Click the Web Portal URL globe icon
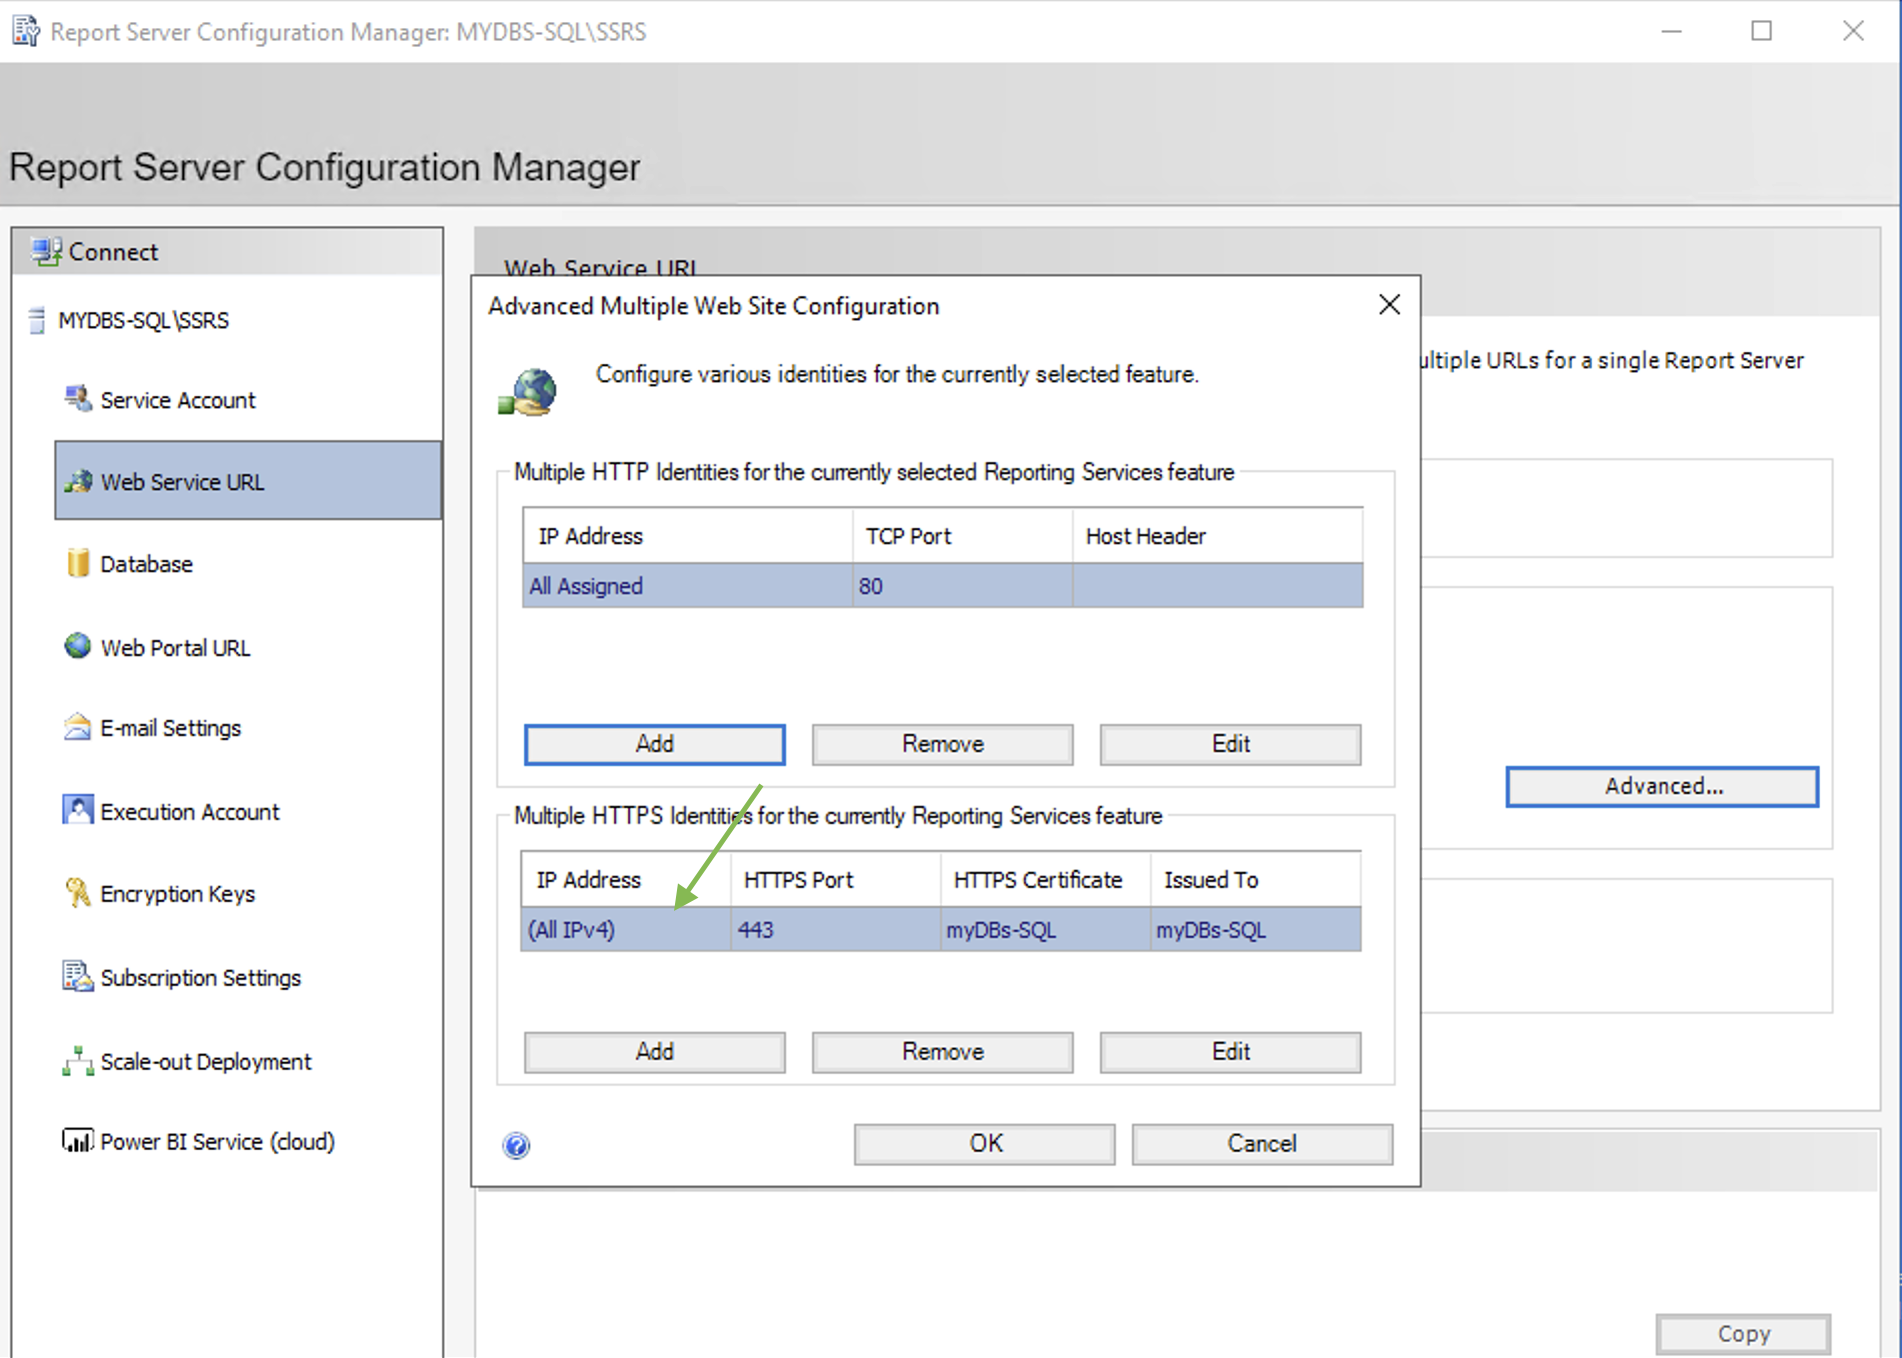Viewport: 1902px width, 1358px height. pyautogui.click(x=78, y=646)
